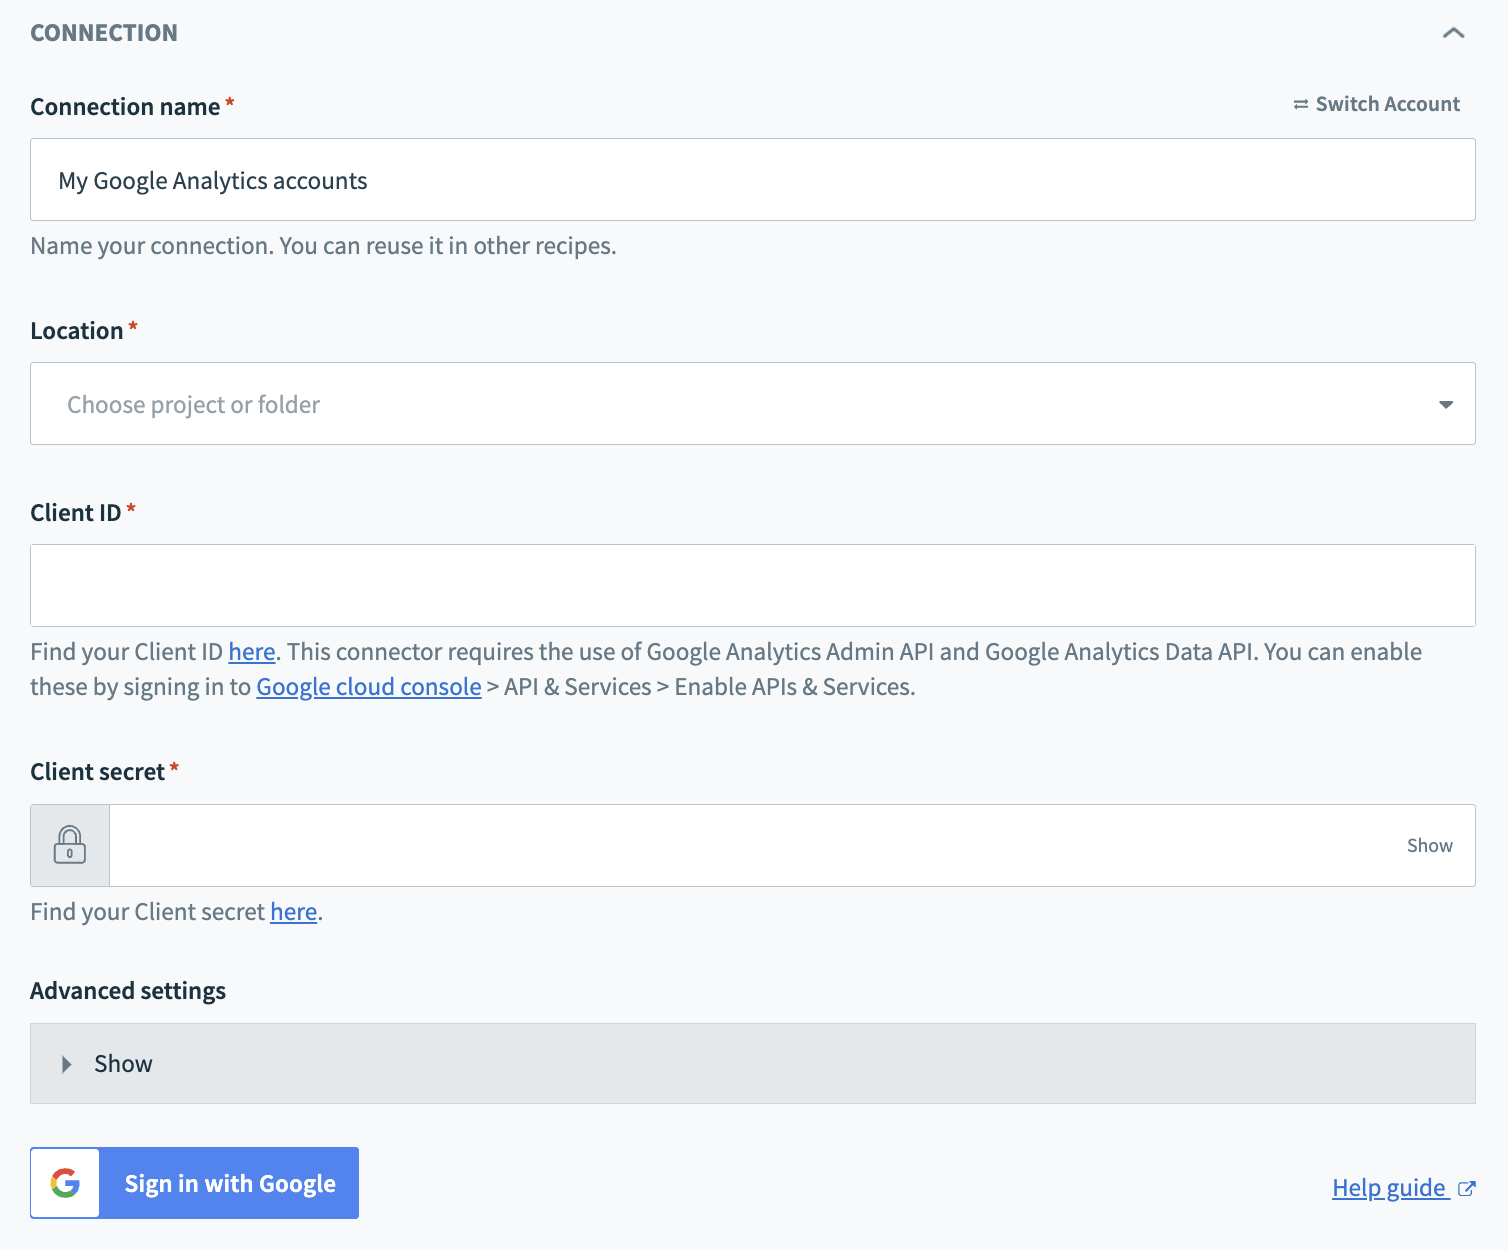Click here to find your Client secret
This screenshot has height=1250, width=1508.
[293, 911]
